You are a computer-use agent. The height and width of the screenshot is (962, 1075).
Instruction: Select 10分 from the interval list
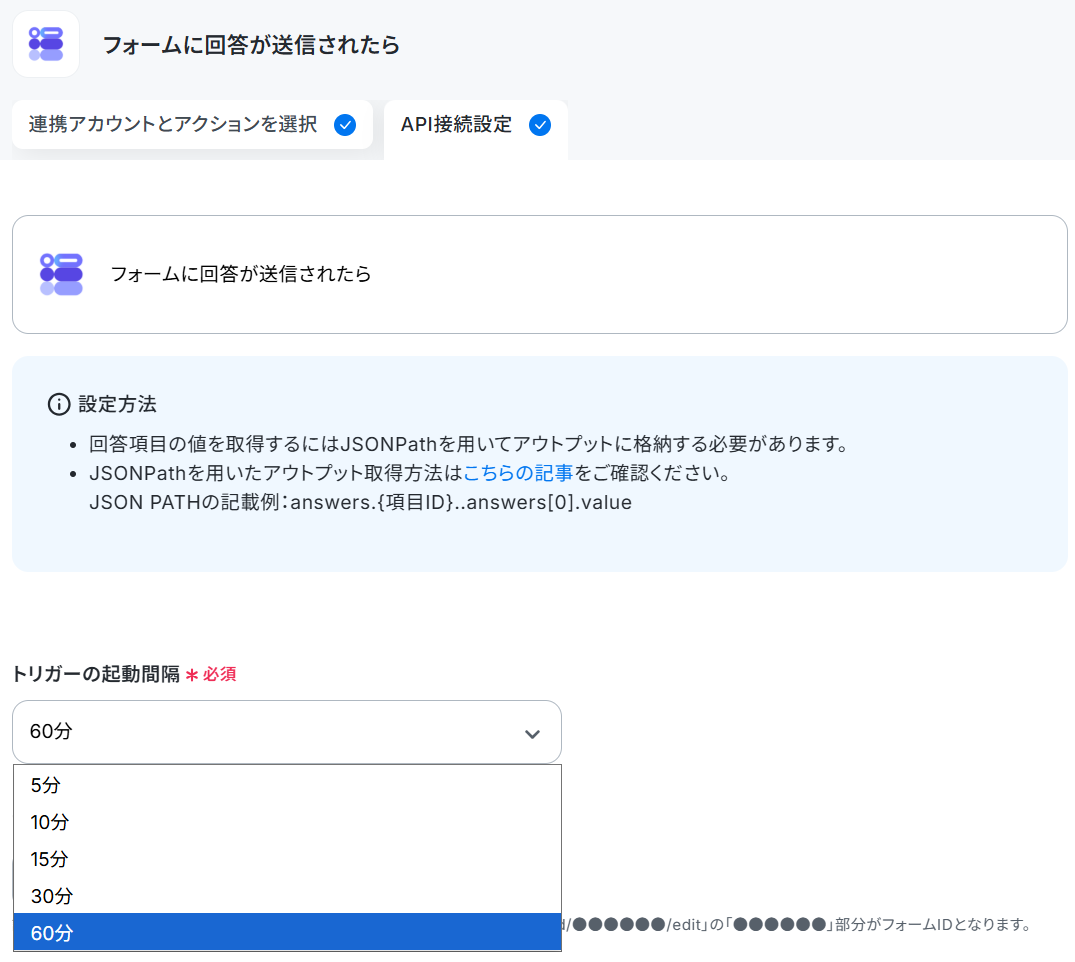pyautogui.click(x=287, y=822)
